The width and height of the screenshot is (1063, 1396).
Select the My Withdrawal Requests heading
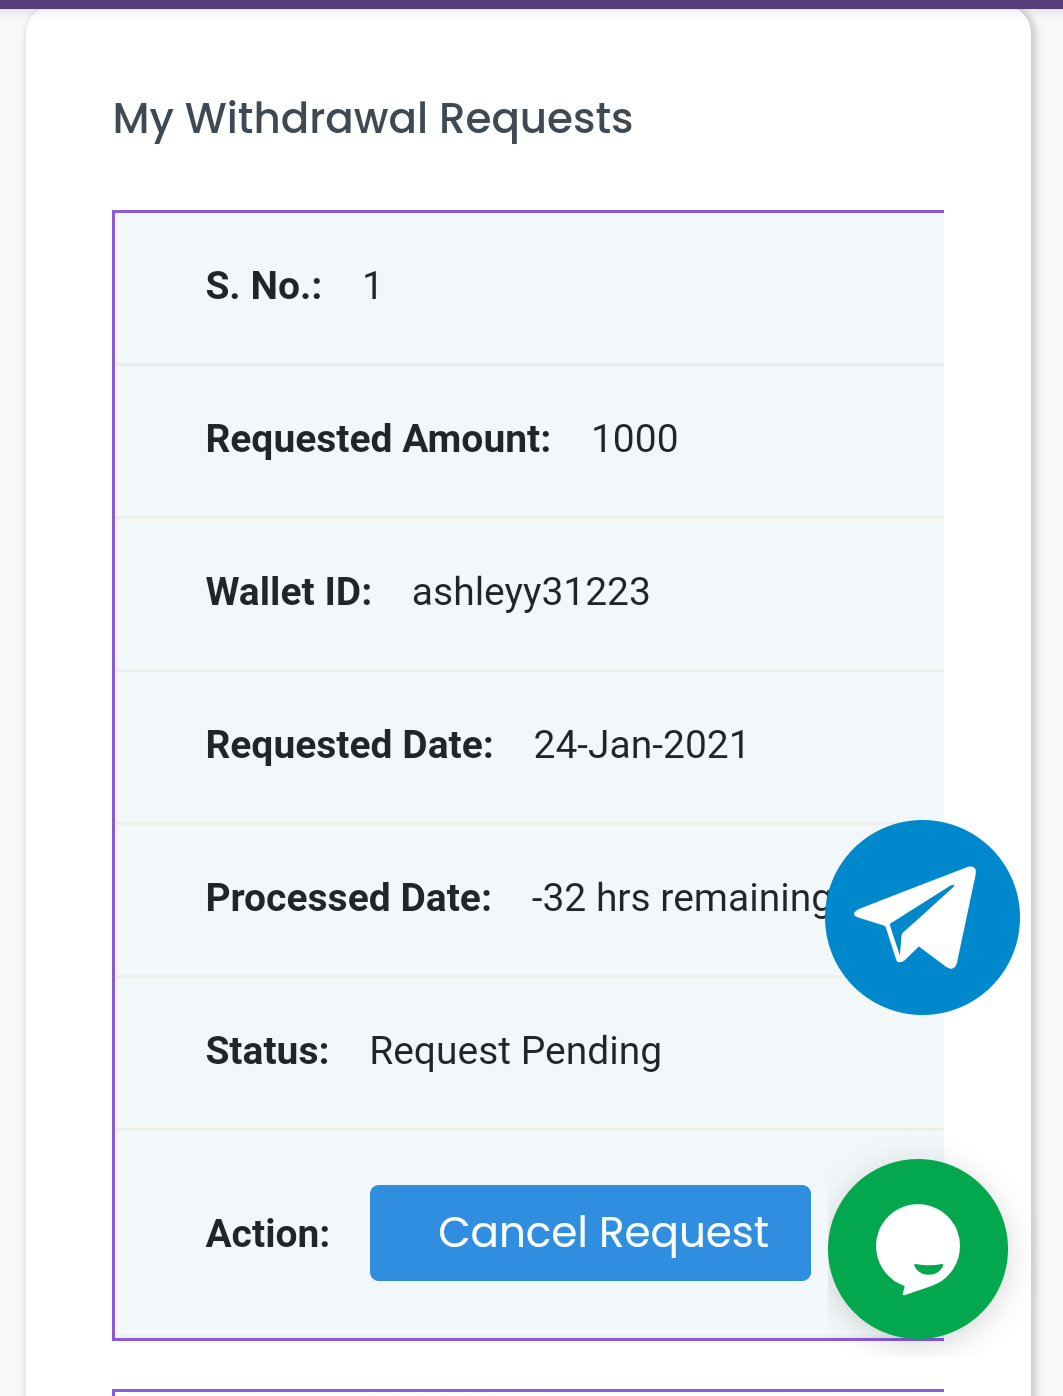click(x=372, y=119)
